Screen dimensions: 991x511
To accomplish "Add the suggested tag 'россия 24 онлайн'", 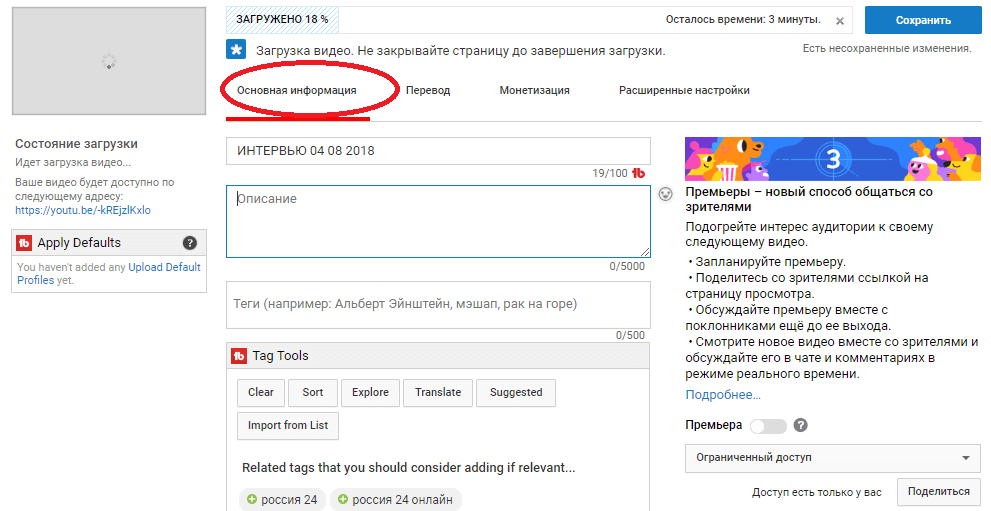I will pos(395,500).
